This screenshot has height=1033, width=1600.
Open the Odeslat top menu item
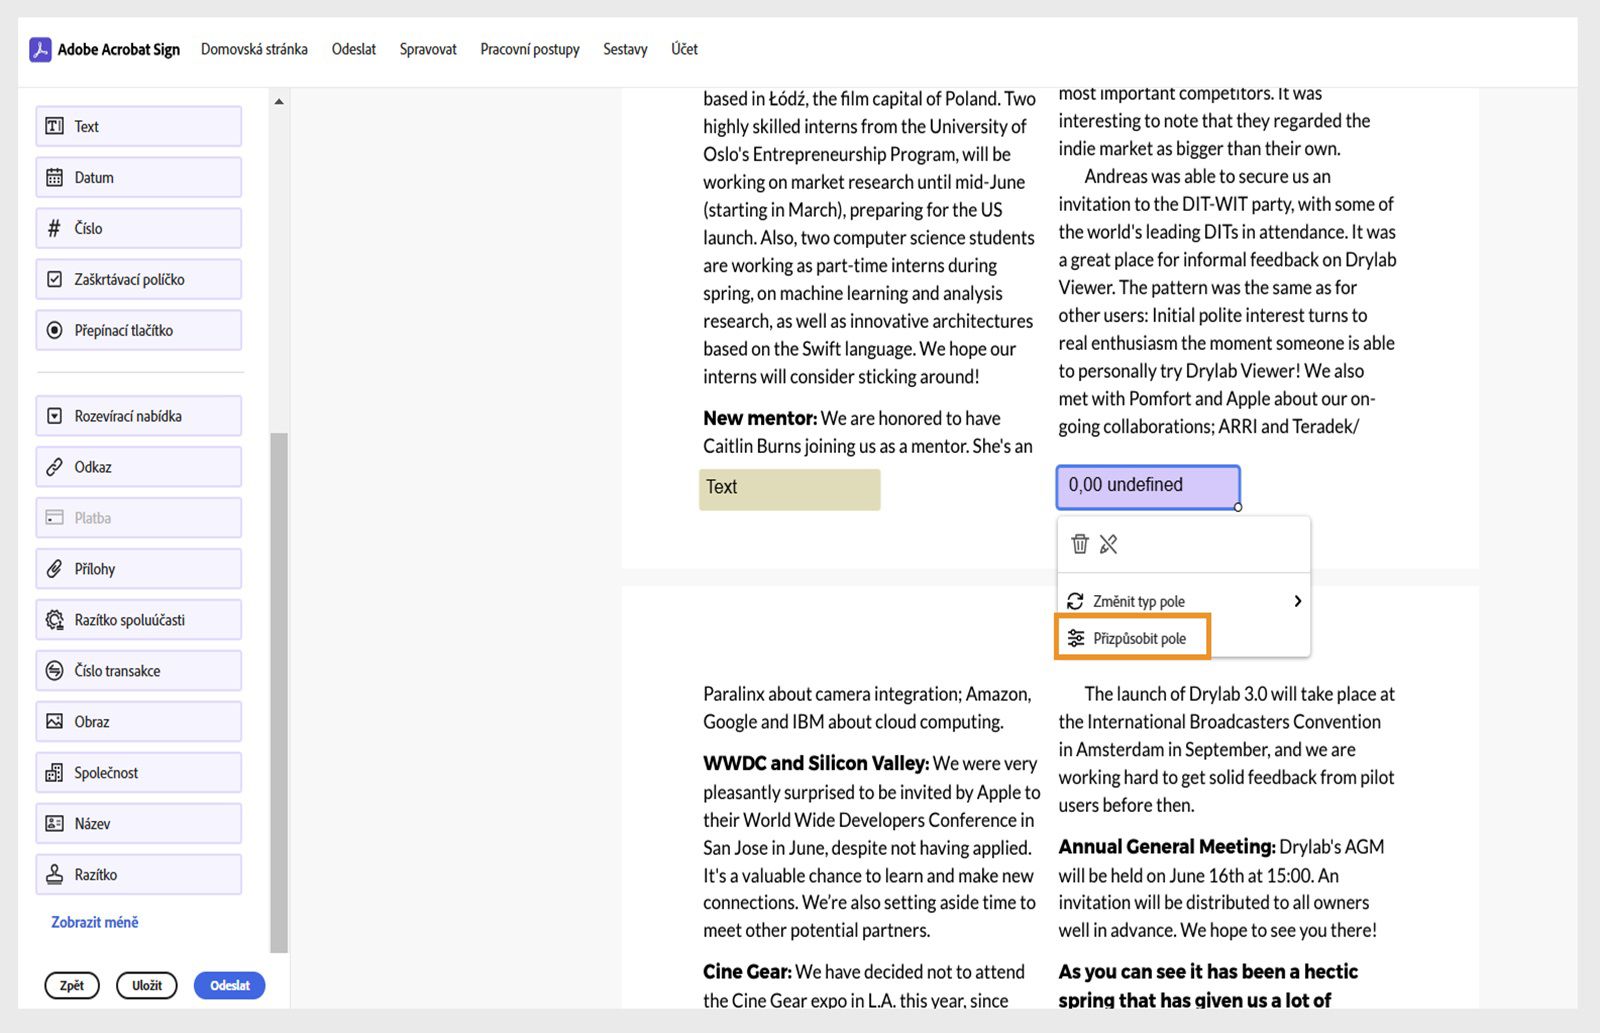tap(354, 49)
